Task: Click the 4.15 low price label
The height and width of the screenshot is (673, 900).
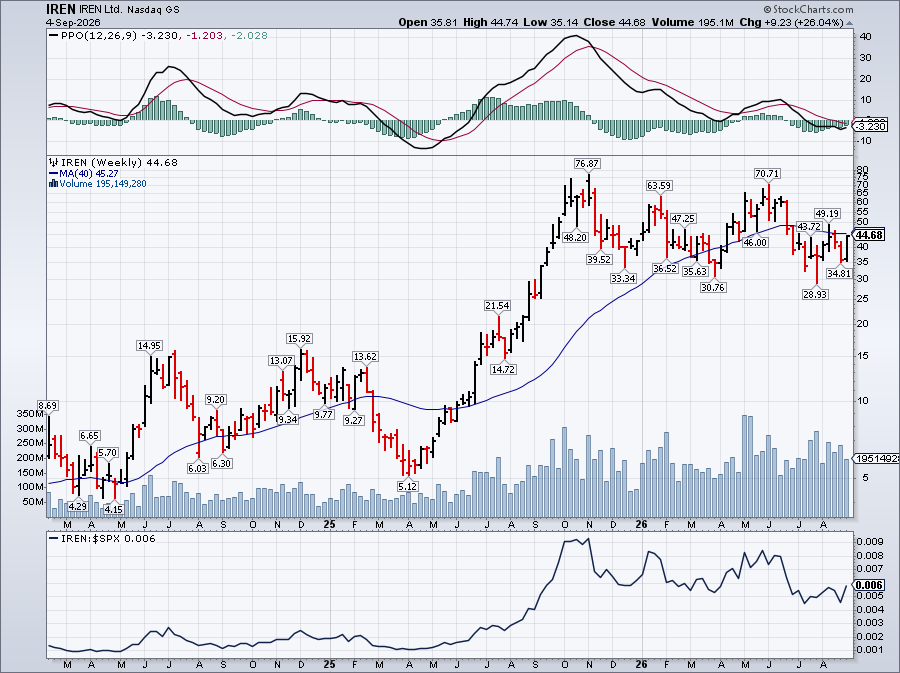Action: (113, 509)
